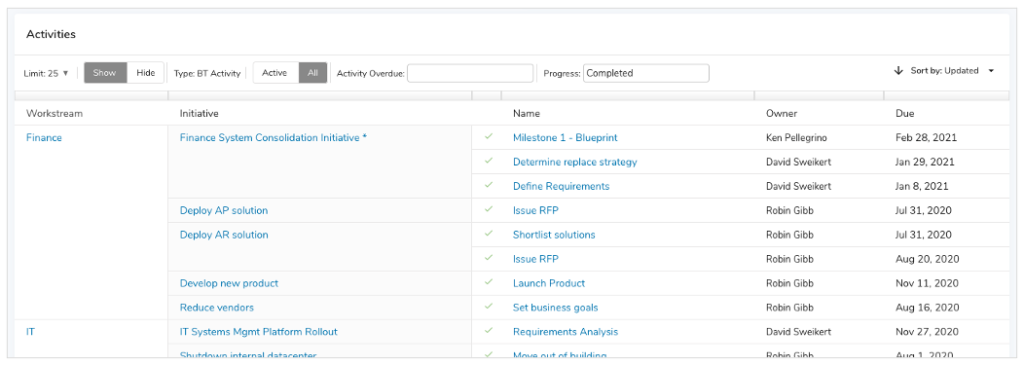Select the Hide toggle button
This screenshot has height=365, width=1024.
coord(146,73)
